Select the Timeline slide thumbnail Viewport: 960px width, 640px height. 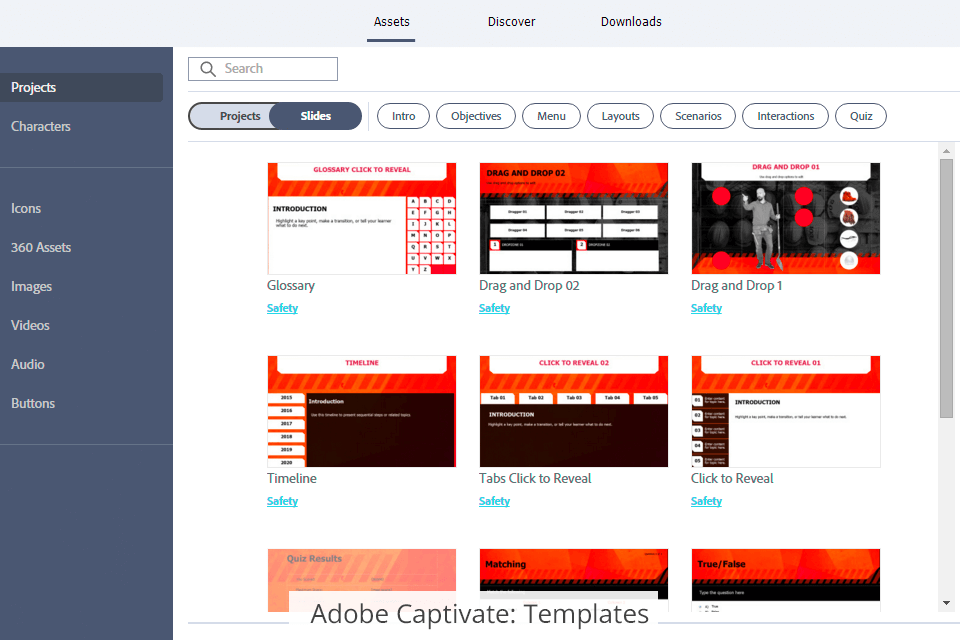361,411
